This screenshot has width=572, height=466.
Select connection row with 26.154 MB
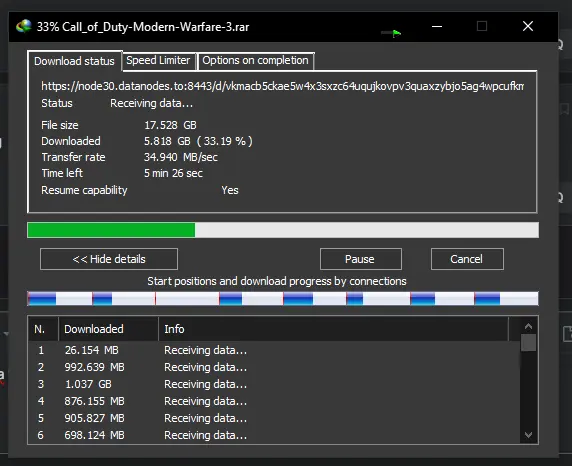(274, 350)
